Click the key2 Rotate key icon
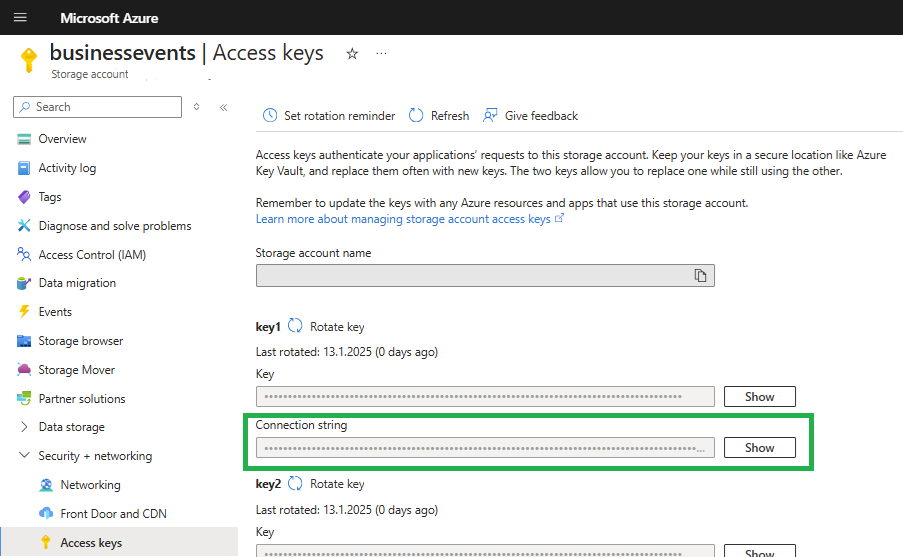 click(x=296, y=484)
